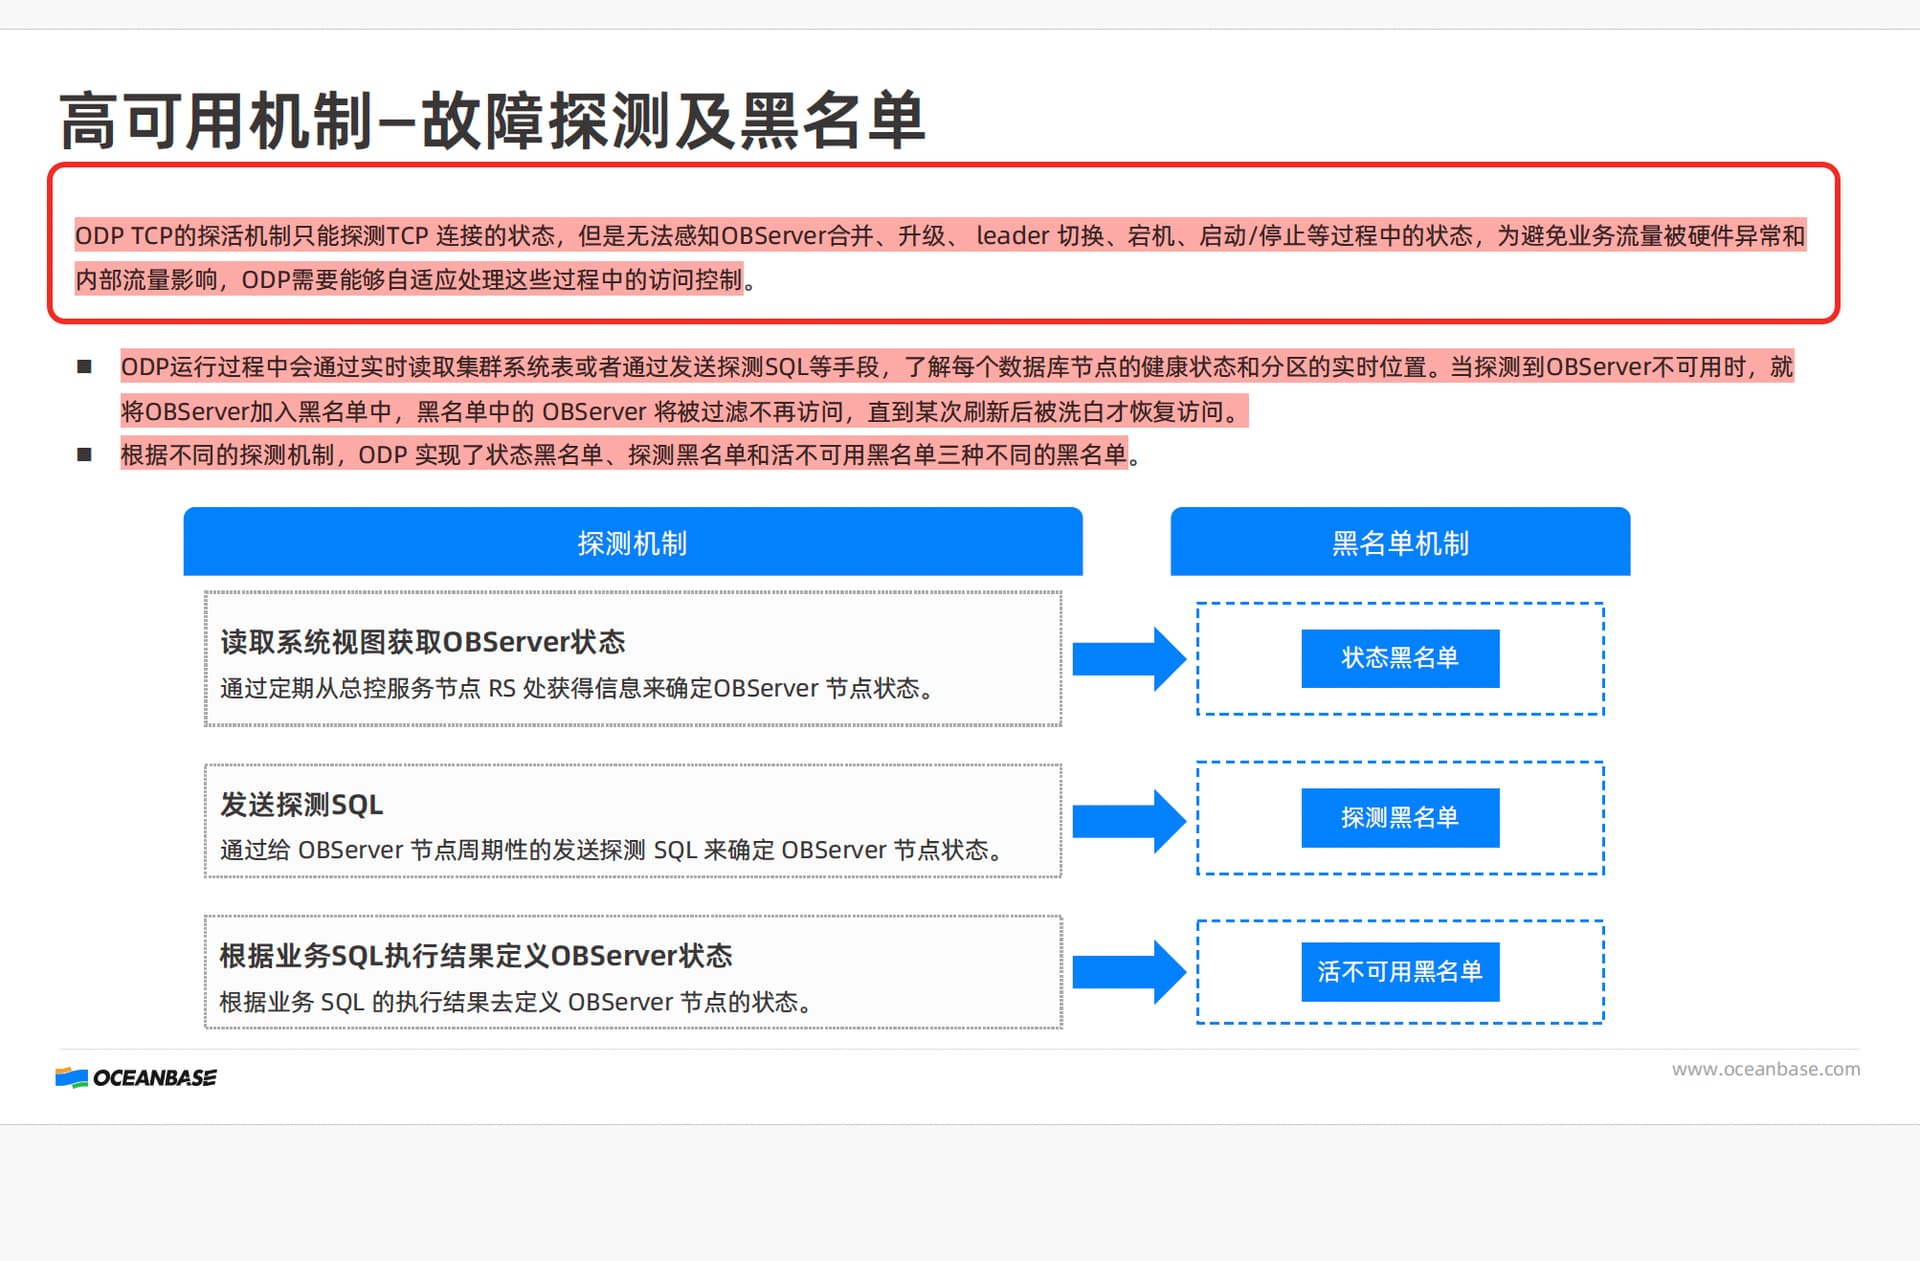Click the 探测黑名单 blue button
This screenshot has width=1920, height=1261.
(1399, 818)
